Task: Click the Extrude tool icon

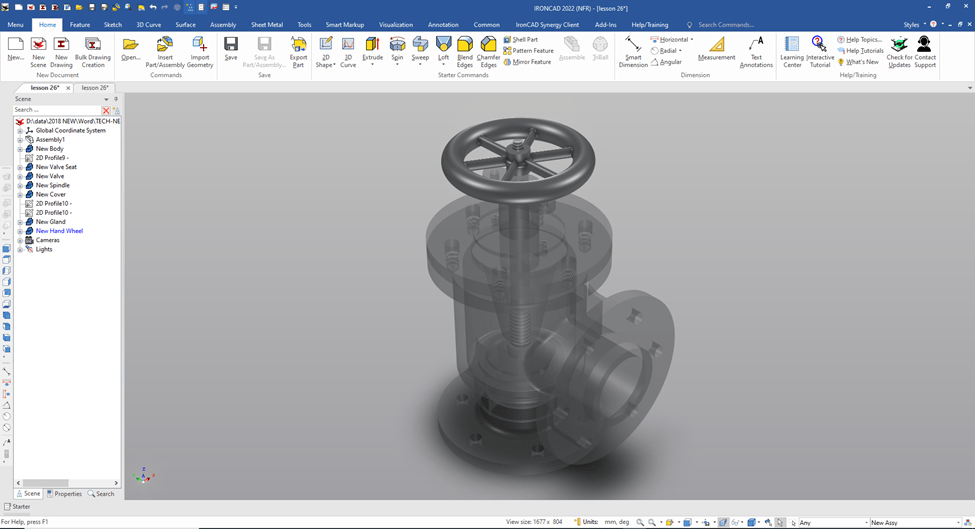Action: (x=372, y=46)
